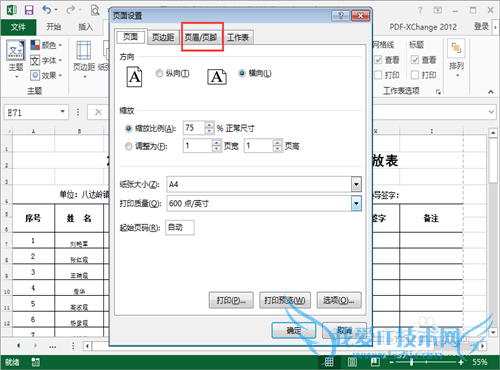Click Cancel (取消) button
The width and height of the screenshot is (500, 370).
(x=344, y=330)
